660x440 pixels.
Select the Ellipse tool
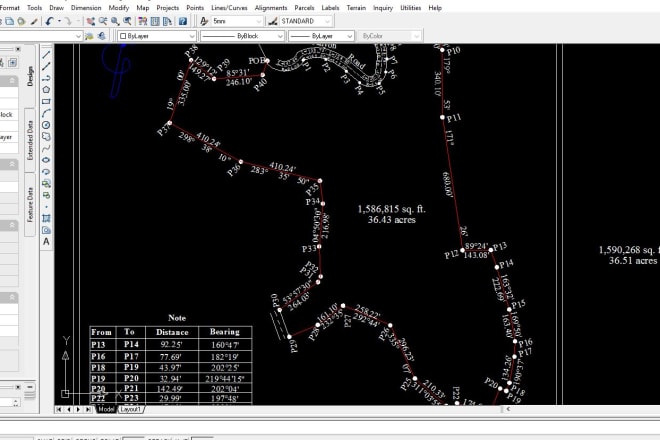[x=46, y=160]
